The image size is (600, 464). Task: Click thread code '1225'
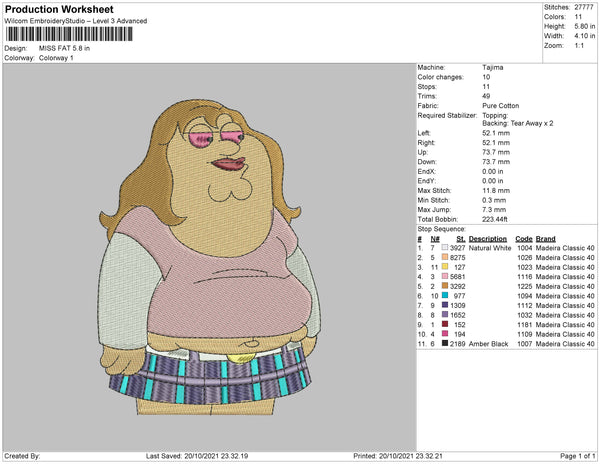525,286
